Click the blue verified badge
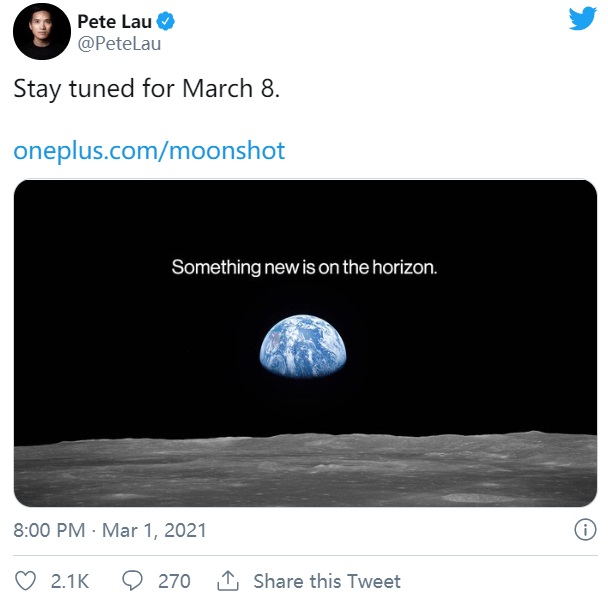608x600 pixels. [166, 21]
